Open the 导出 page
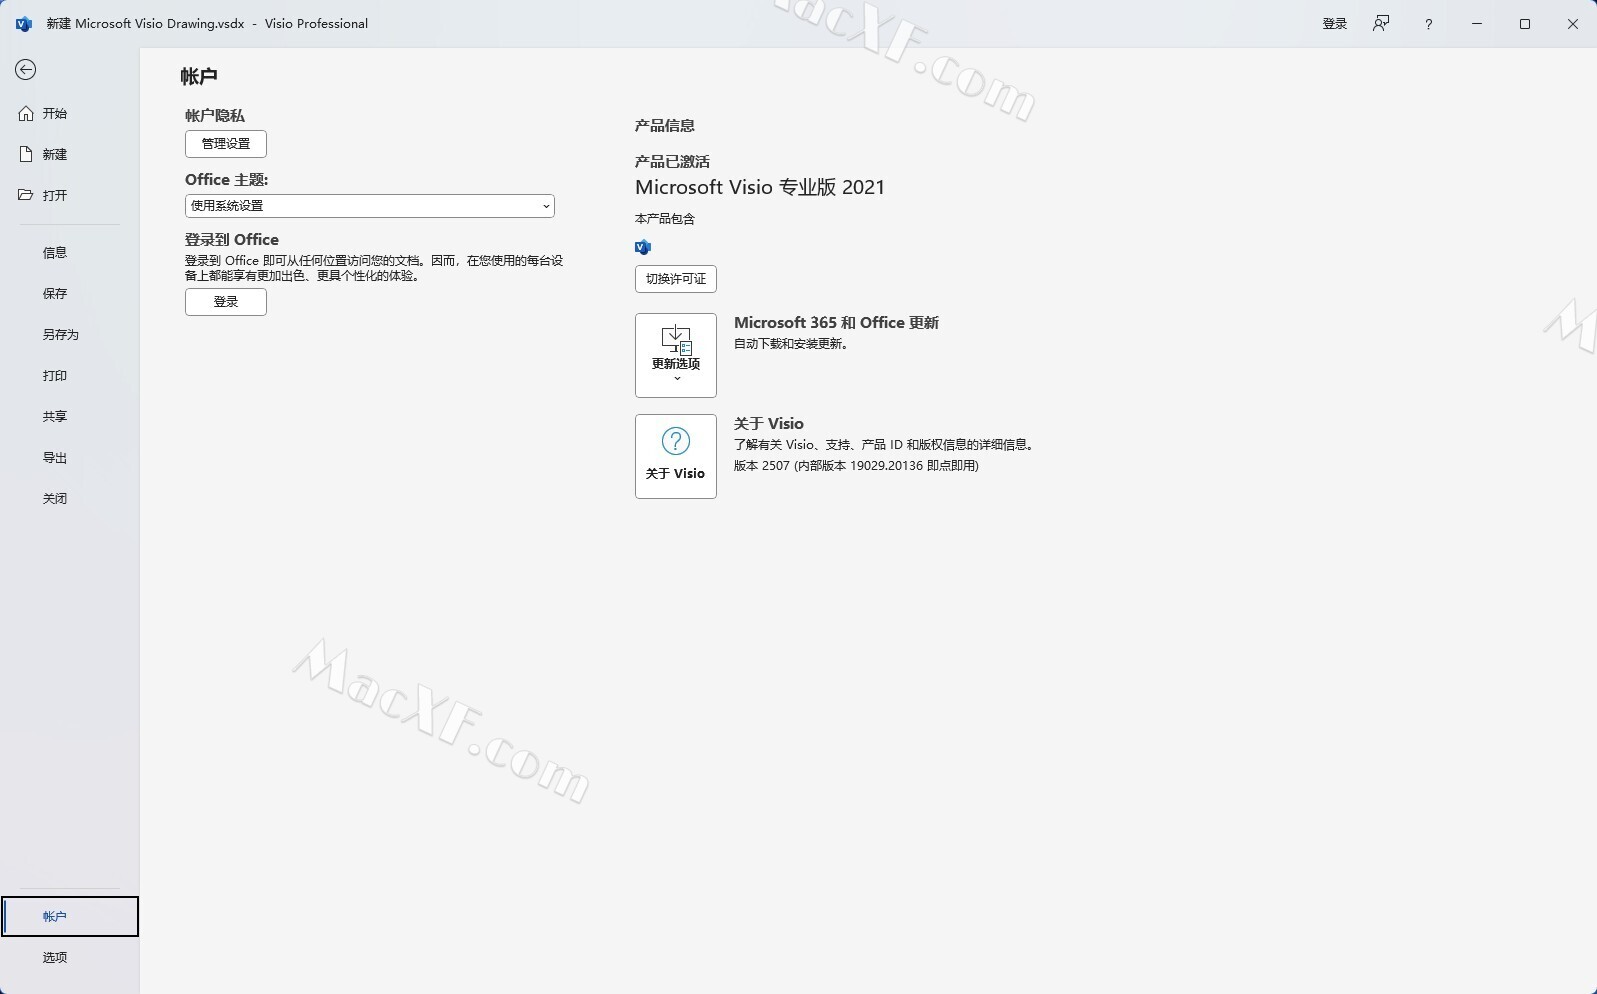Viewport: 1597px width, 994px height. (69, 458)
